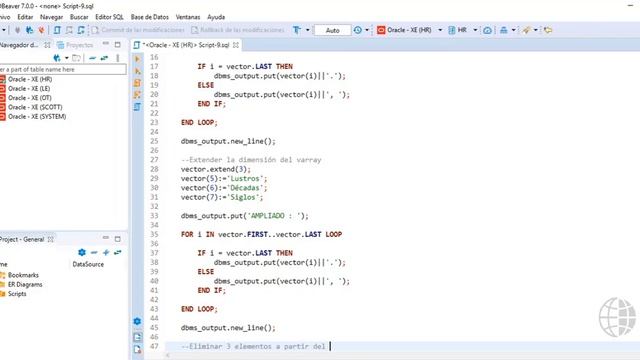
Task: Minimize the Navegador panel
Action: click(106, 44)
